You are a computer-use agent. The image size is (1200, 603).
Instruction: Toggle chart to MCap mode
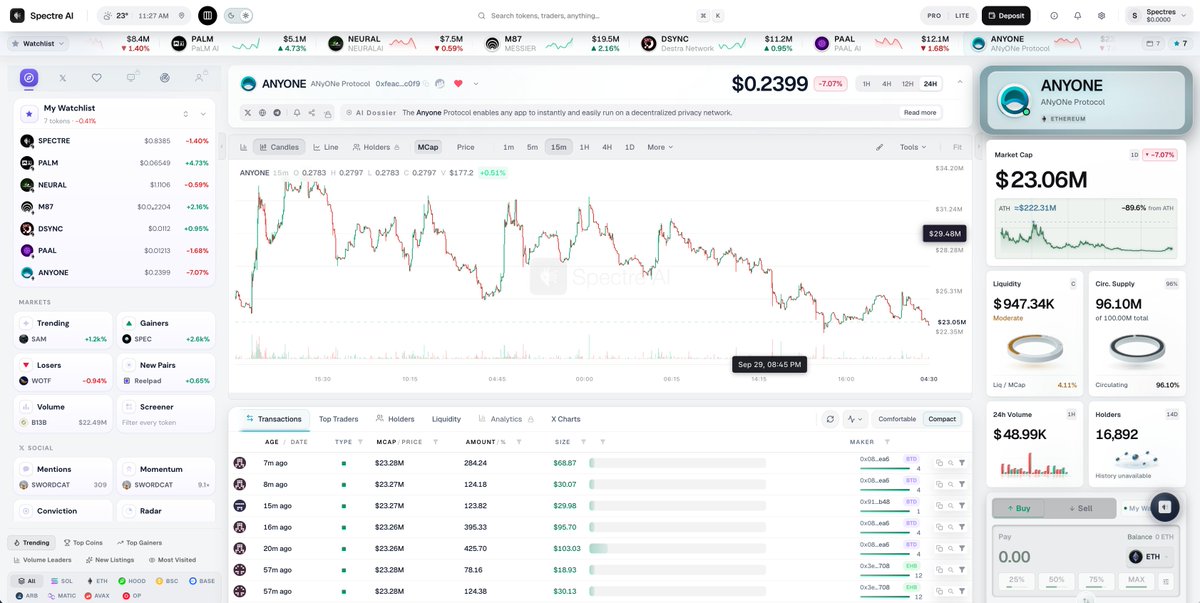429,147
